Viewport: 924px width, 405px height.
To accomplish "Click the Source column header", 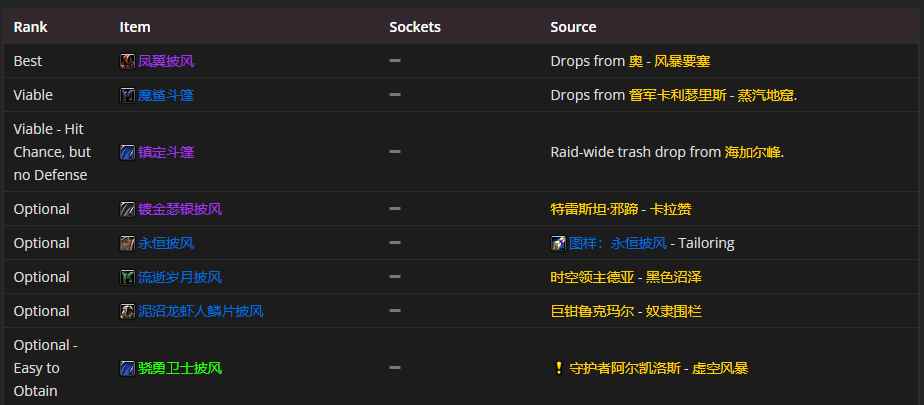I will point(573,27).
